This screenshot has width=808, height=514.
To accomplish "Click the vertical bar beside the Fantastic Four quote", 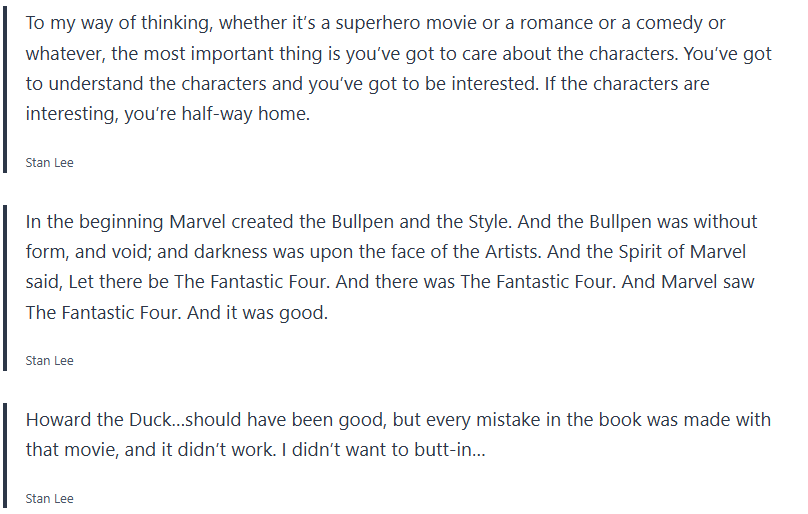I will point(5,285).
